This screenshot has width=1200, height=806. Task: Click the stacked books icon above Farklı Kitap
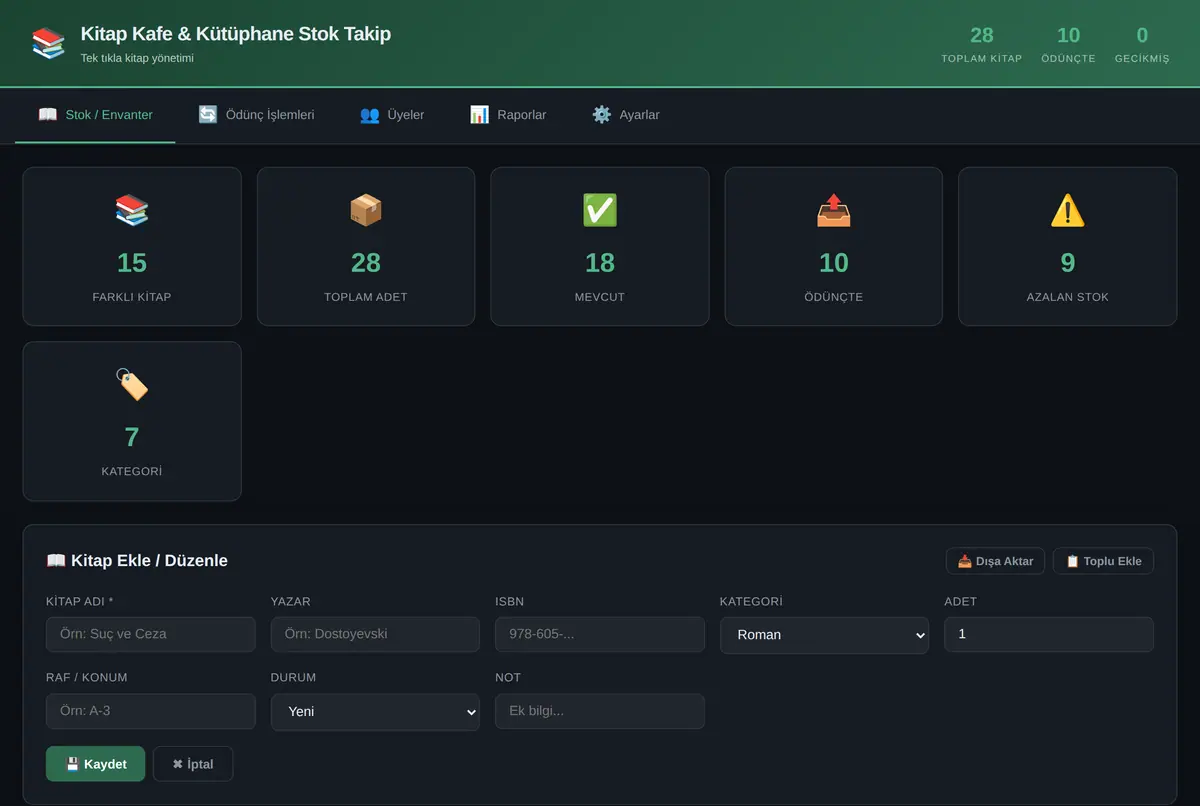[132, 210]
